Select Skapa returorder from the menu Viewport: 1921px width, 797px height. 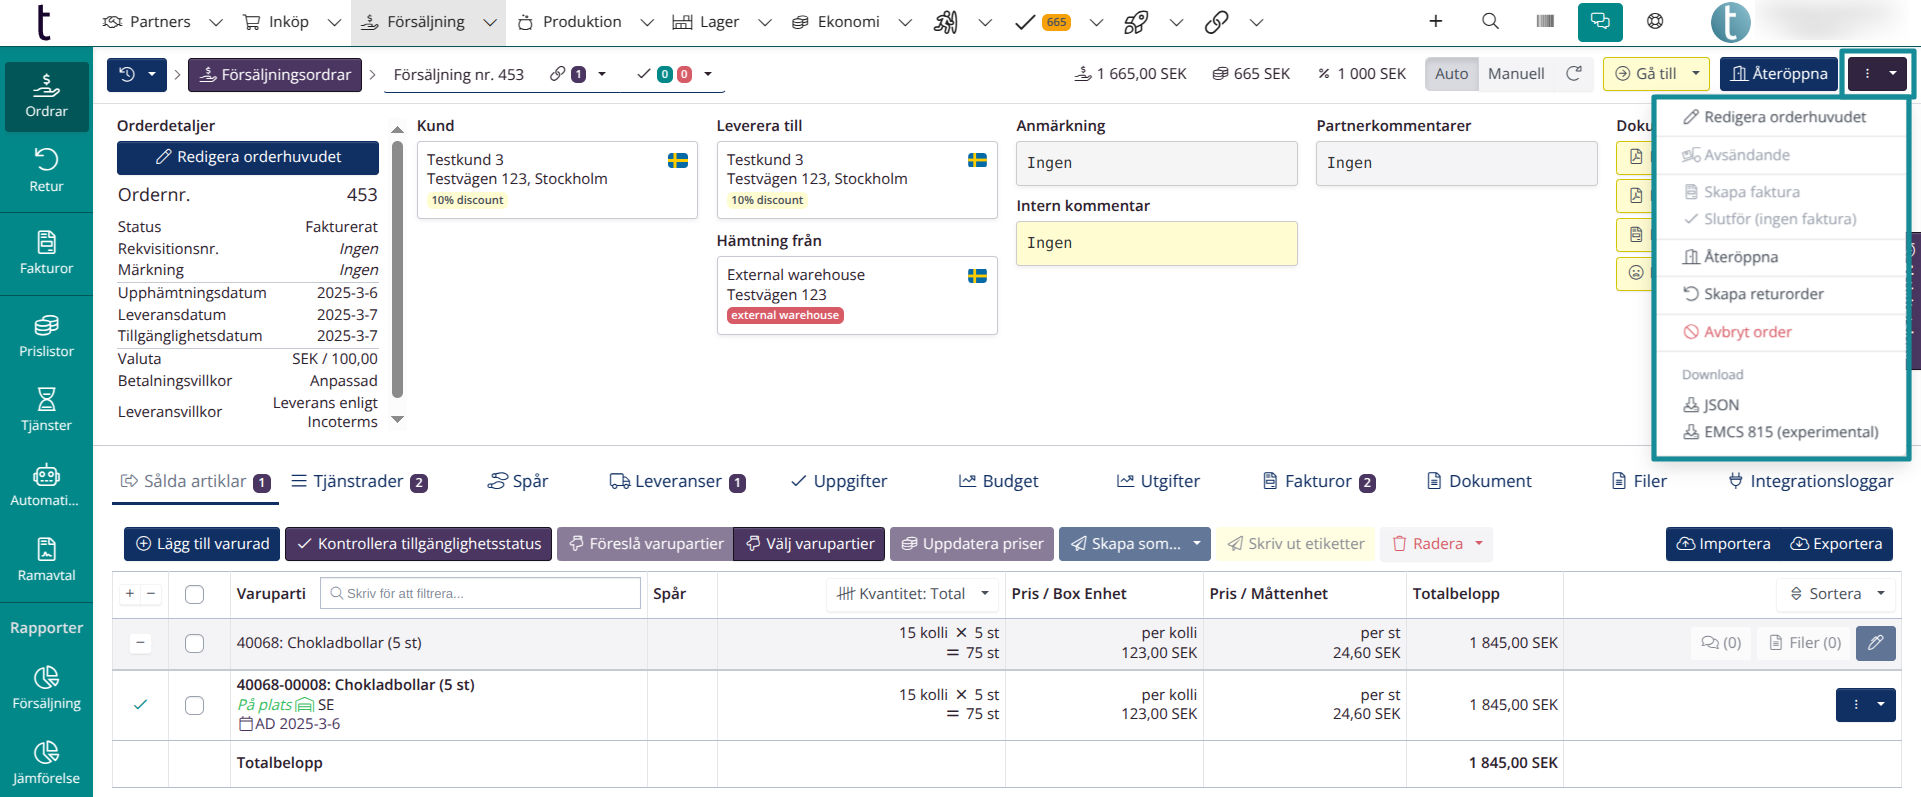point(1763,294)
